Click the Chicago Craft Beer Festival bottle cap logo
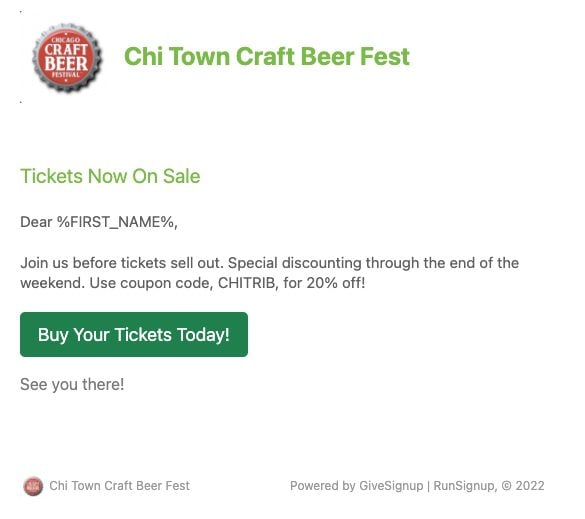Image resolution: width=585 pixels, height=519 pixels. coord(67,58)
